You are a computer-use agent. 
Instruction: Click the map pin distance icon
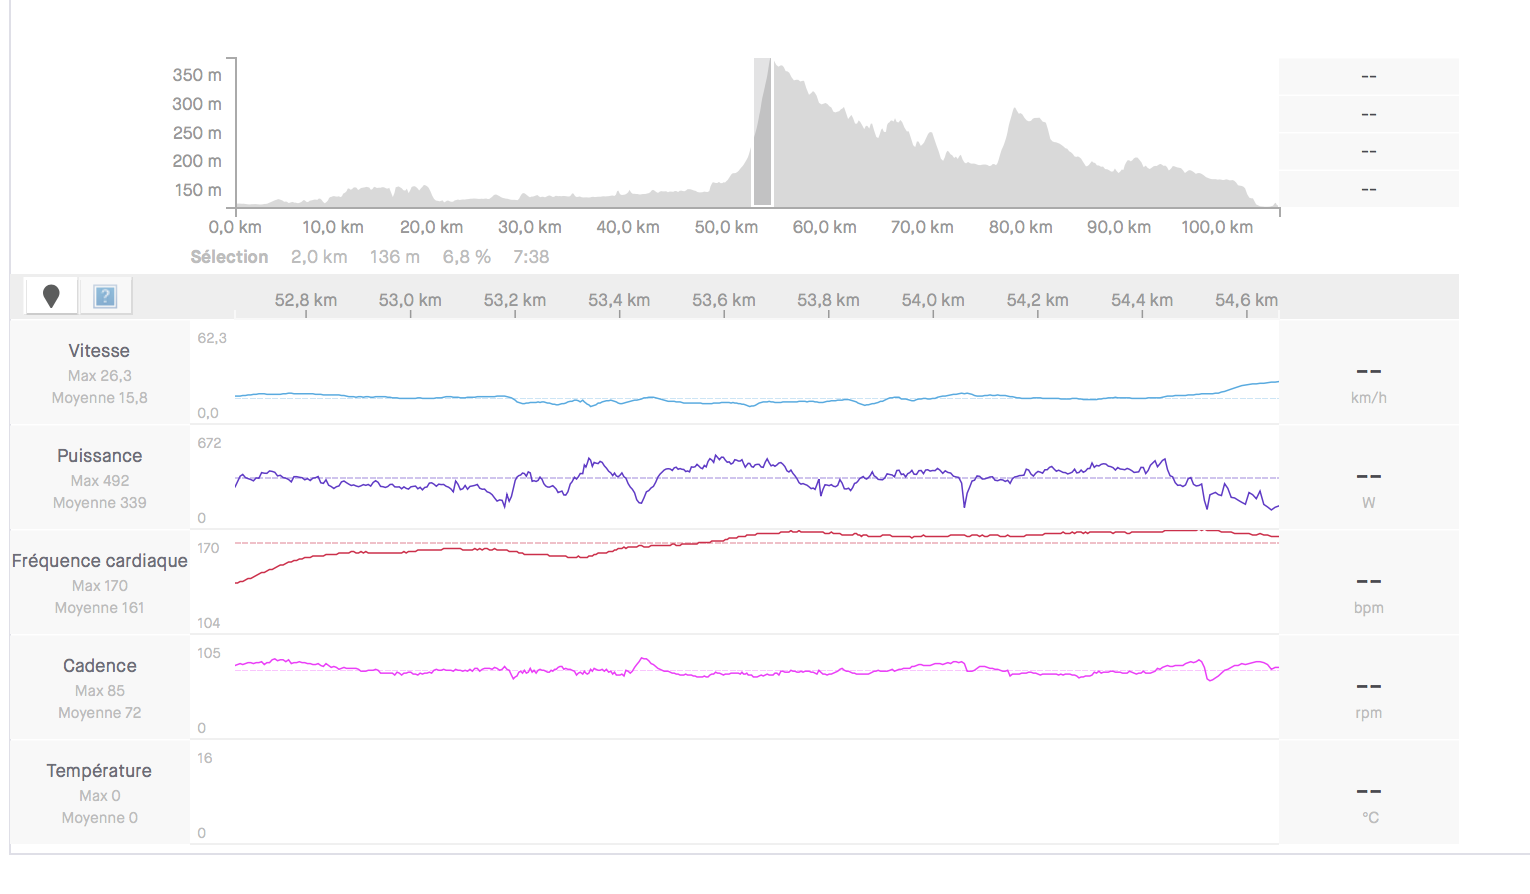pos(51,296)
